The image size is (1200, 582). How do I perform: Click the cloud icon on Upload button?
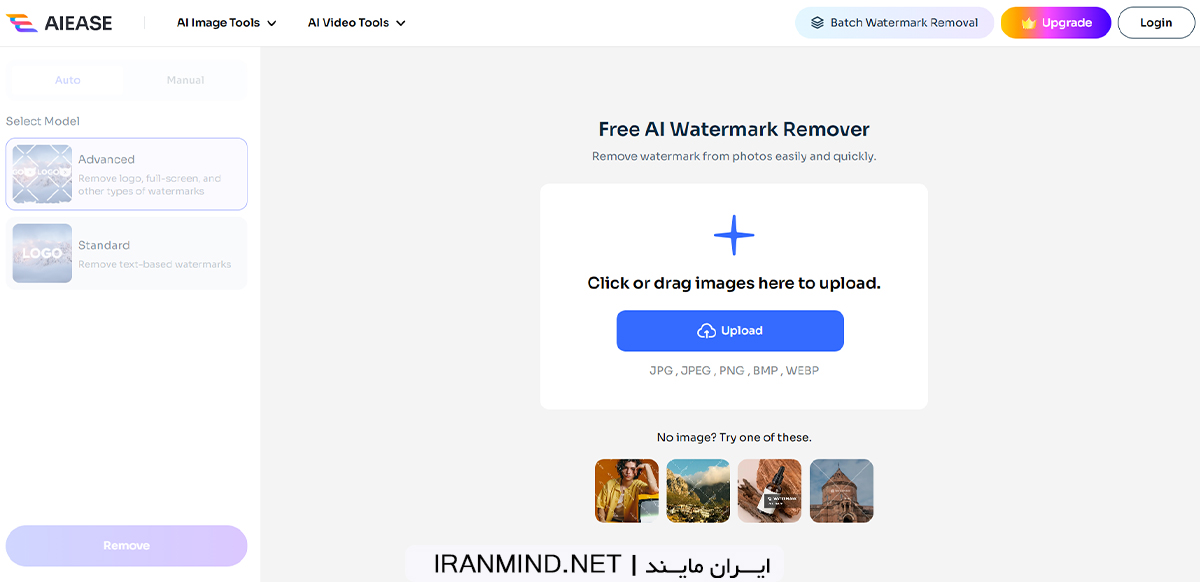click(x=706, y=331)
